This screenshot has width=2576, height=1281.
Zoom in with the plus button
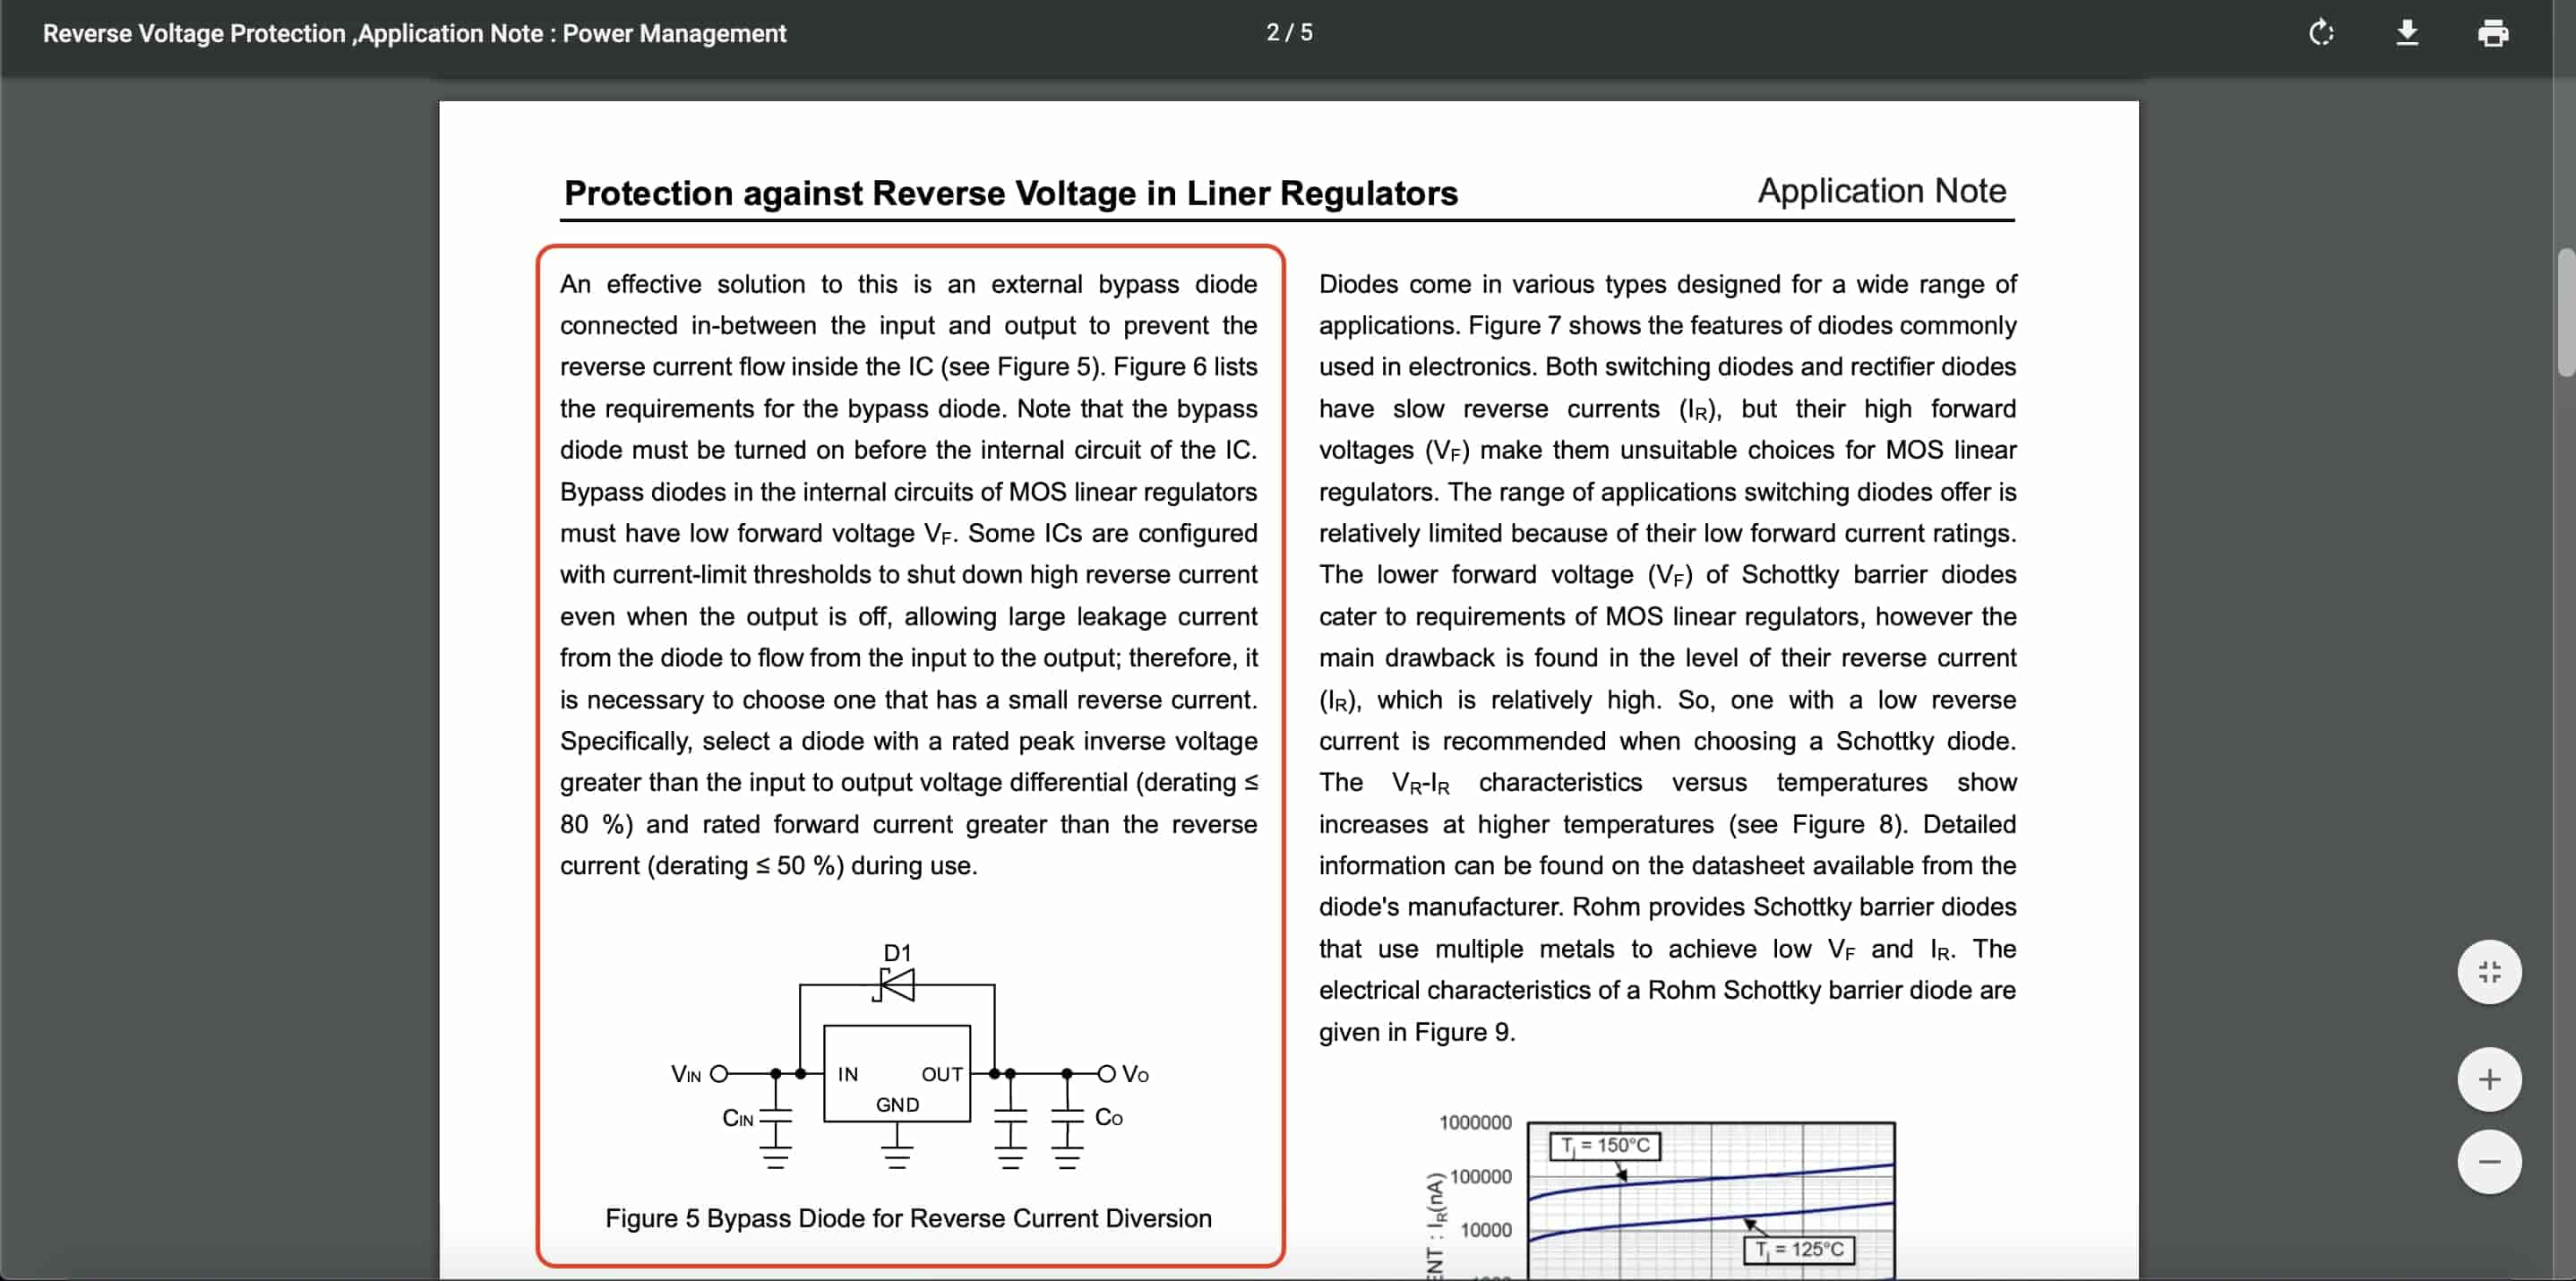(x=2489, y=1079)
